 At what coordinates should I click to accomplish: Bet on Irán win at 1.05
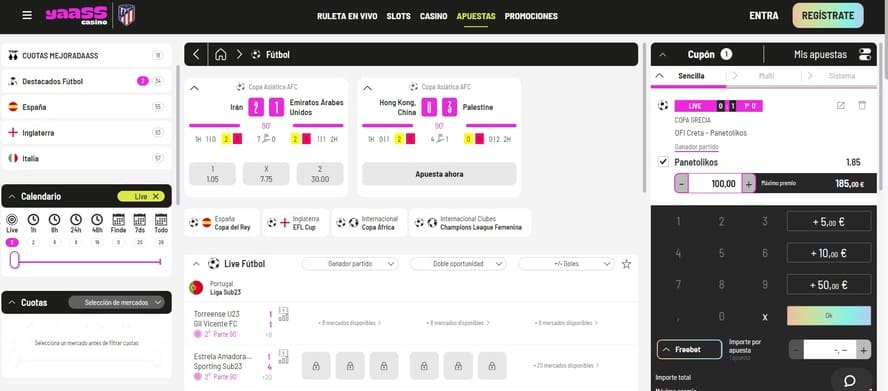pos(212,174)
